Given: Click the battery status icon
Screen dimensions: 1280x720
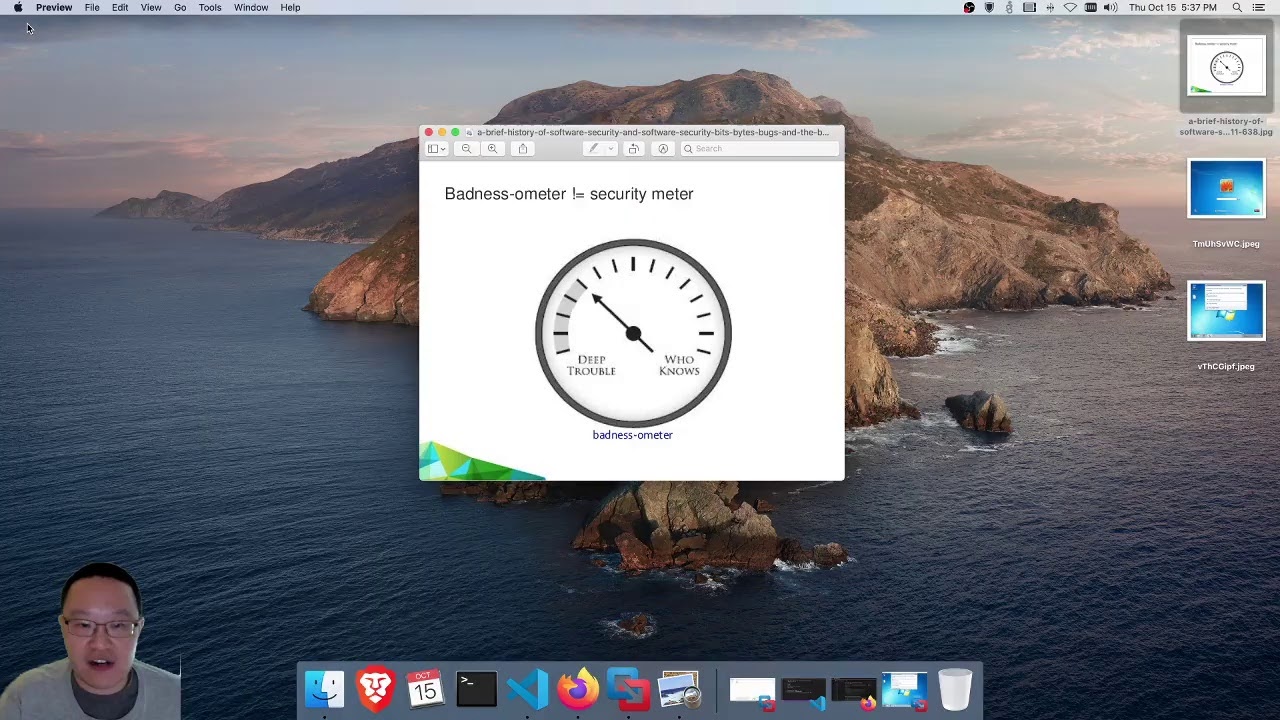Looking at the screenshot, I should pyautogui.click(x=1091, y=7).
